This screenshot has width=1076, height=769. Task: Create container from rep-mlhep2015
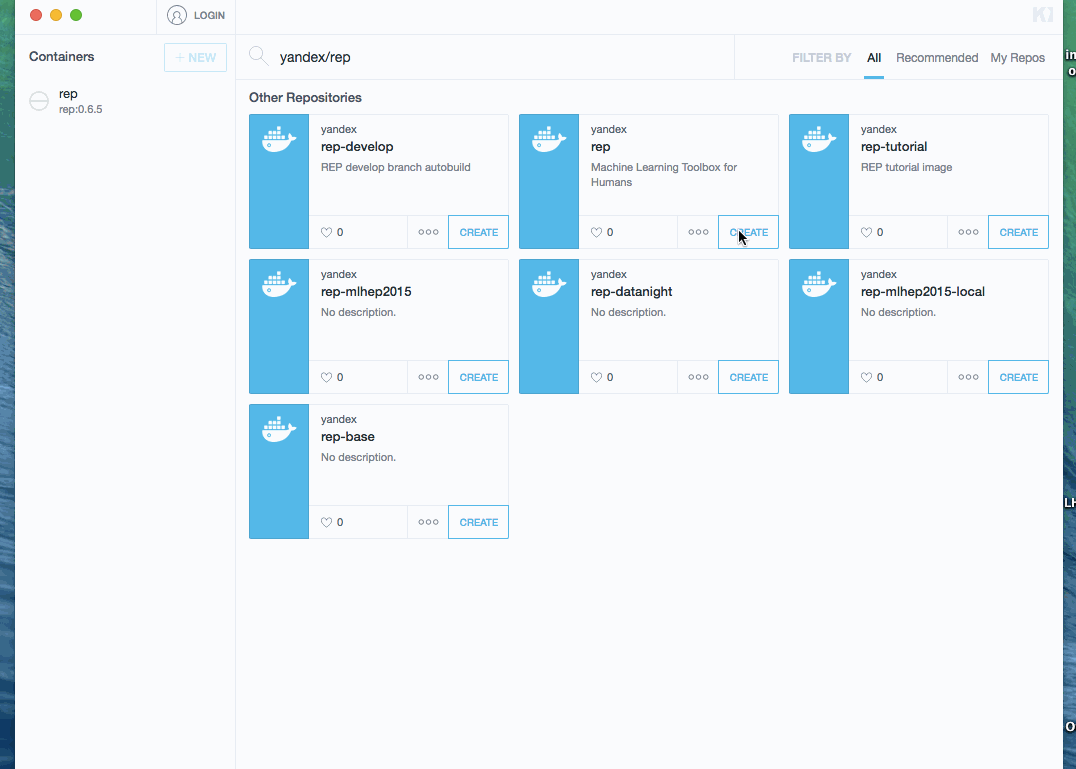[x=478, y=377]
